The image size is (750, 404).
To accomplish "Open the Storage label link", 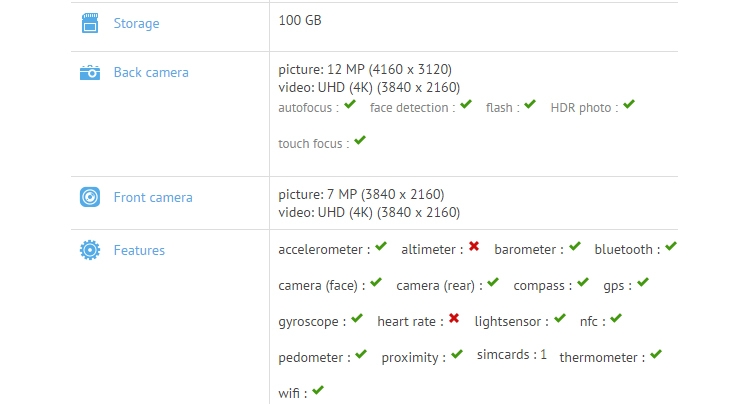I will point(136,23).
